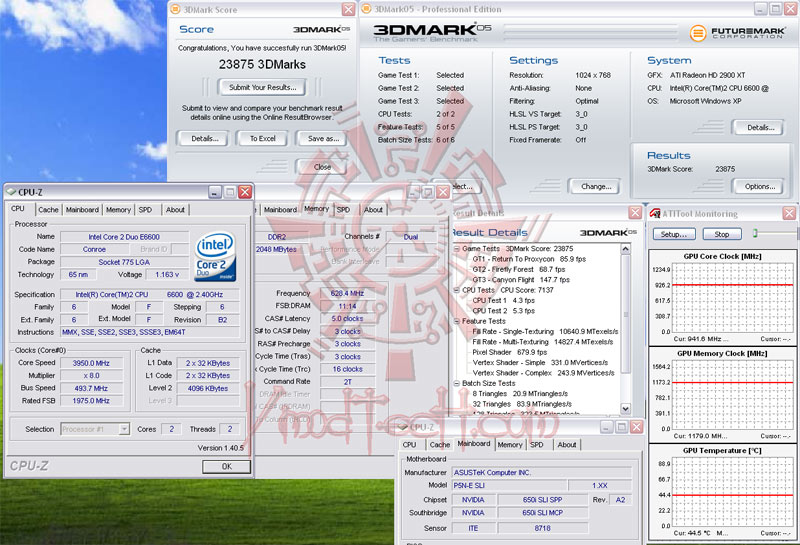This screenshot has height=545, width=800.
Task: Click Result Details scrollbar up arrow
Action: [626, 249]
